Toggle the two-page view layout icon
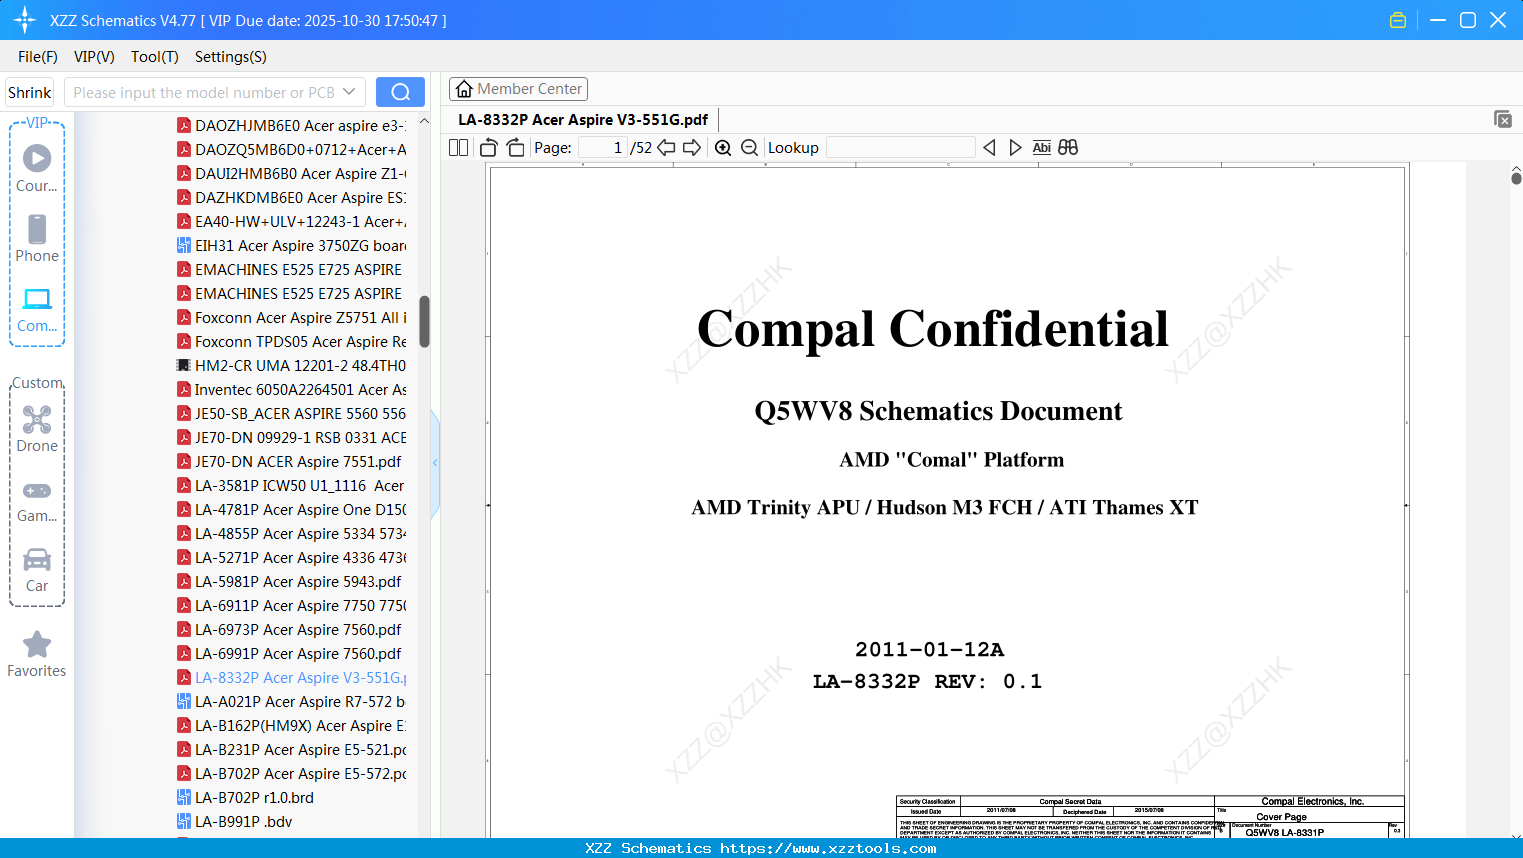1523x858 pixels. (458, 148)
